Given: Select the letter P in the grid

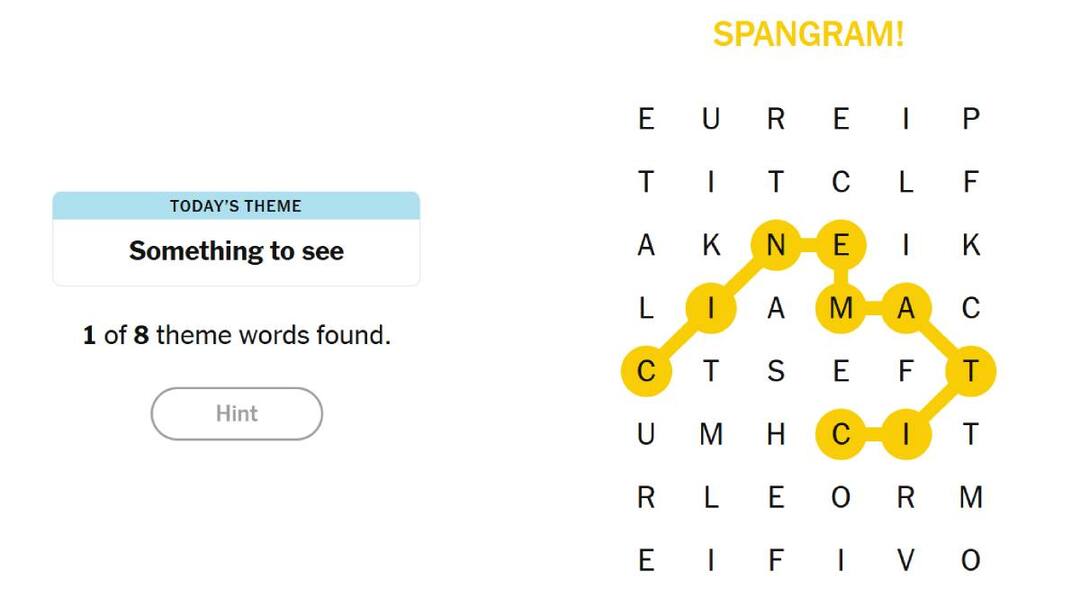Looking at the screenshot, I should [x=970, y=119].
